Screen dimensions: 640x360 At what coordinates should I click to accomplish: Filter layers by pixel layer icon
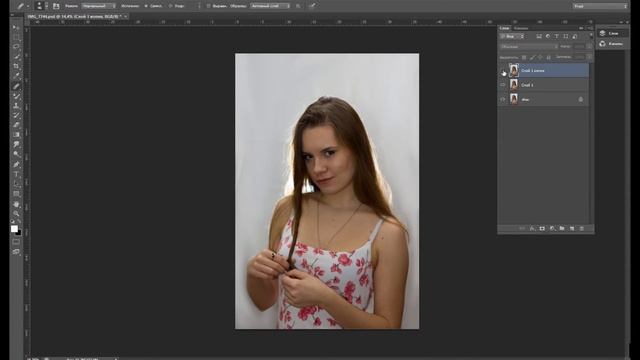tap(539, 36)
